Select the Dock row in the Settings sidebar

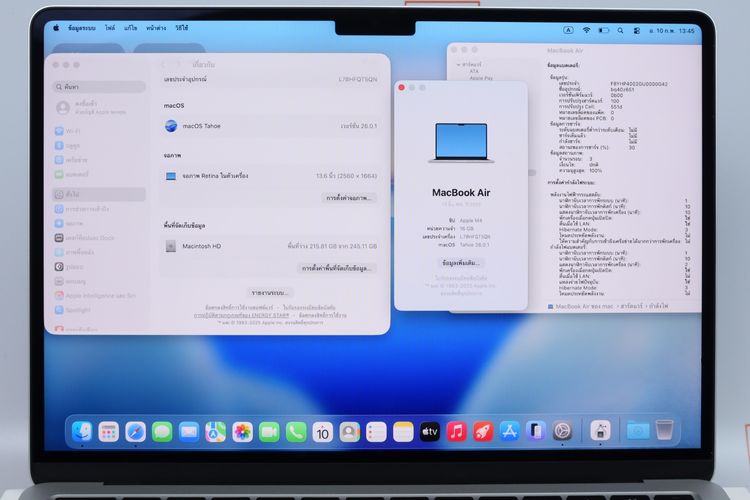pyautogui.click(x=99, y=238)
